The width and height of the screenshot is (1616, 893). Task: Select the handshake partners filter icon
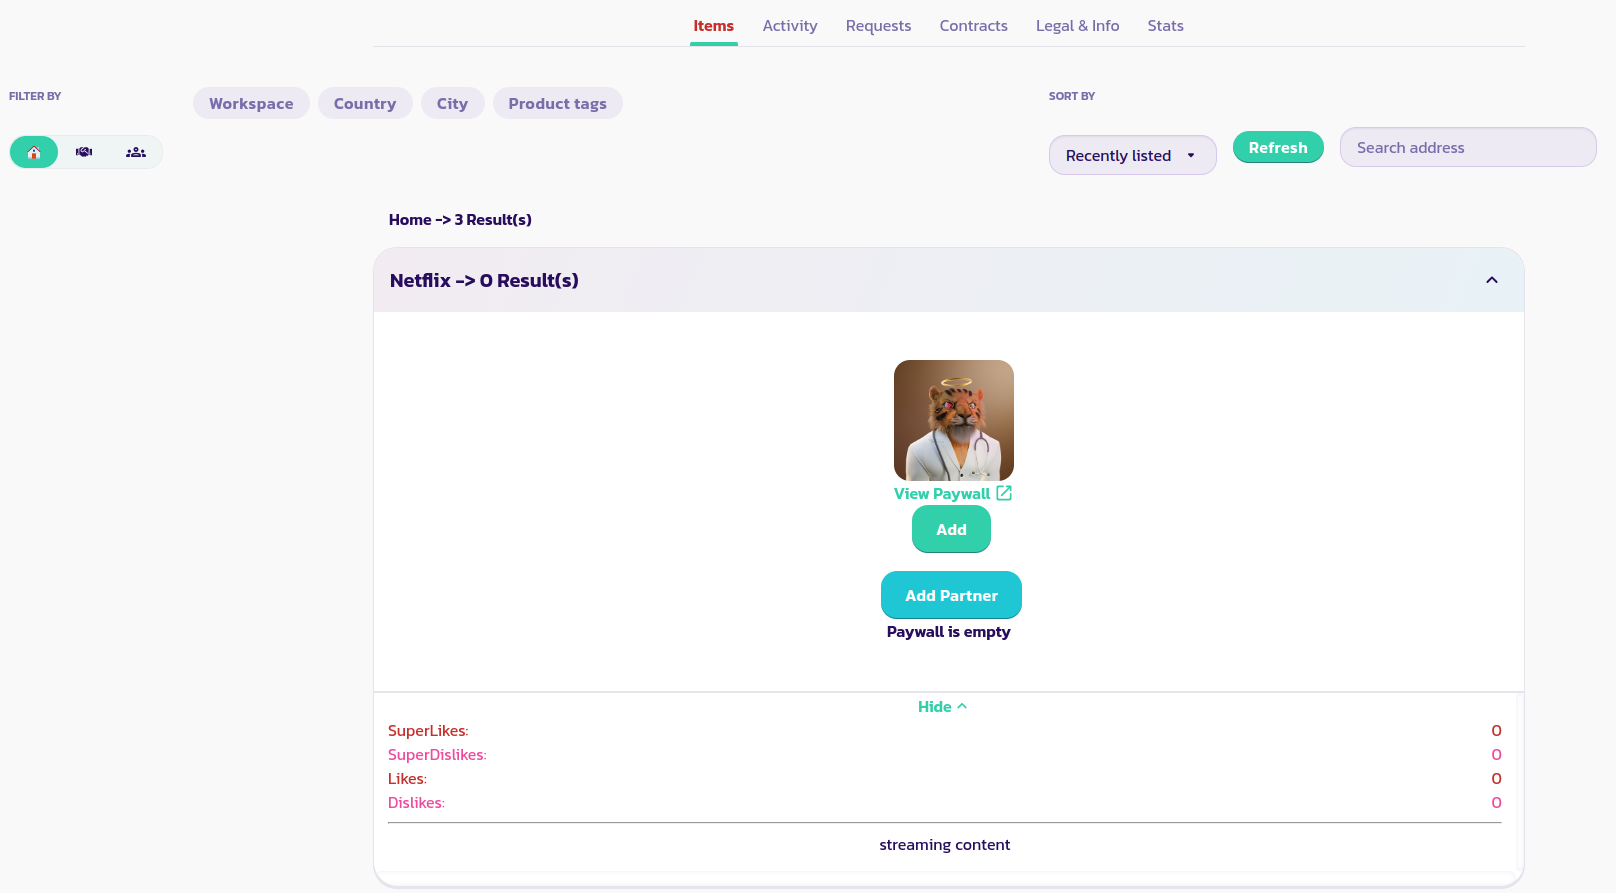pyautogui.click(x=84, y=152)
